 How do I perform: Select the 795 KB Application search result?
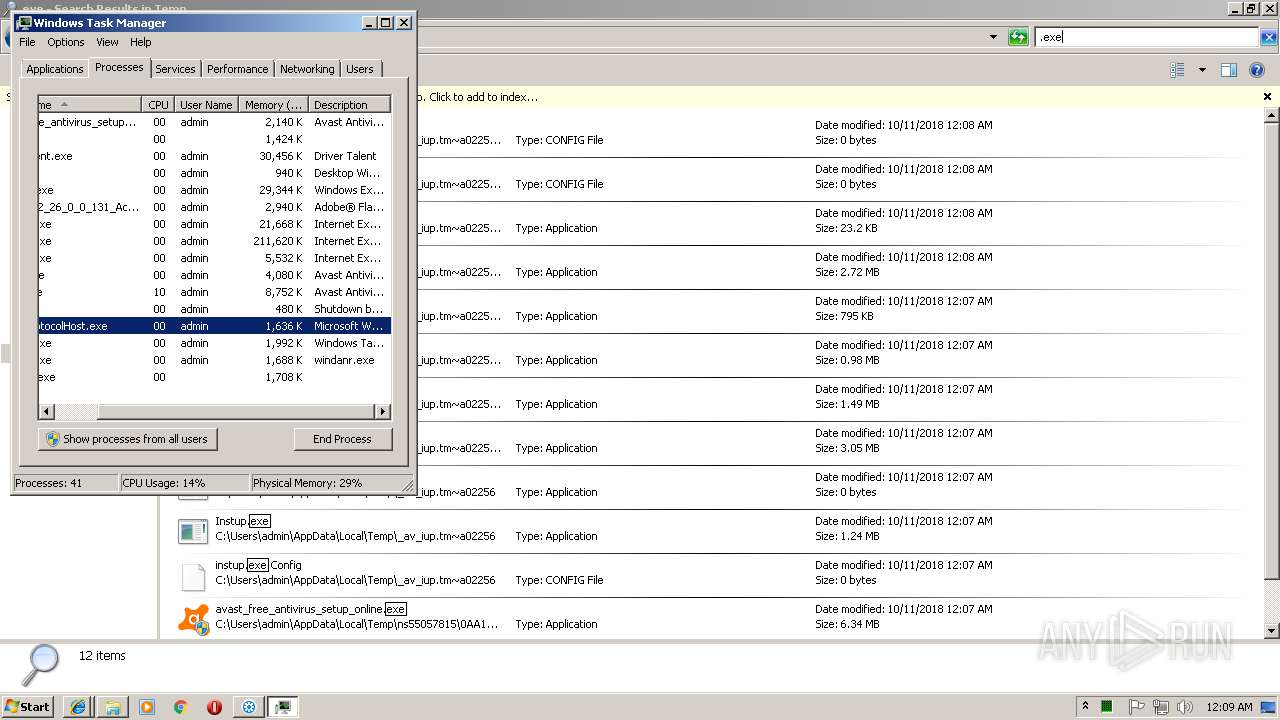pyautogui.click(x=712, y=312)
